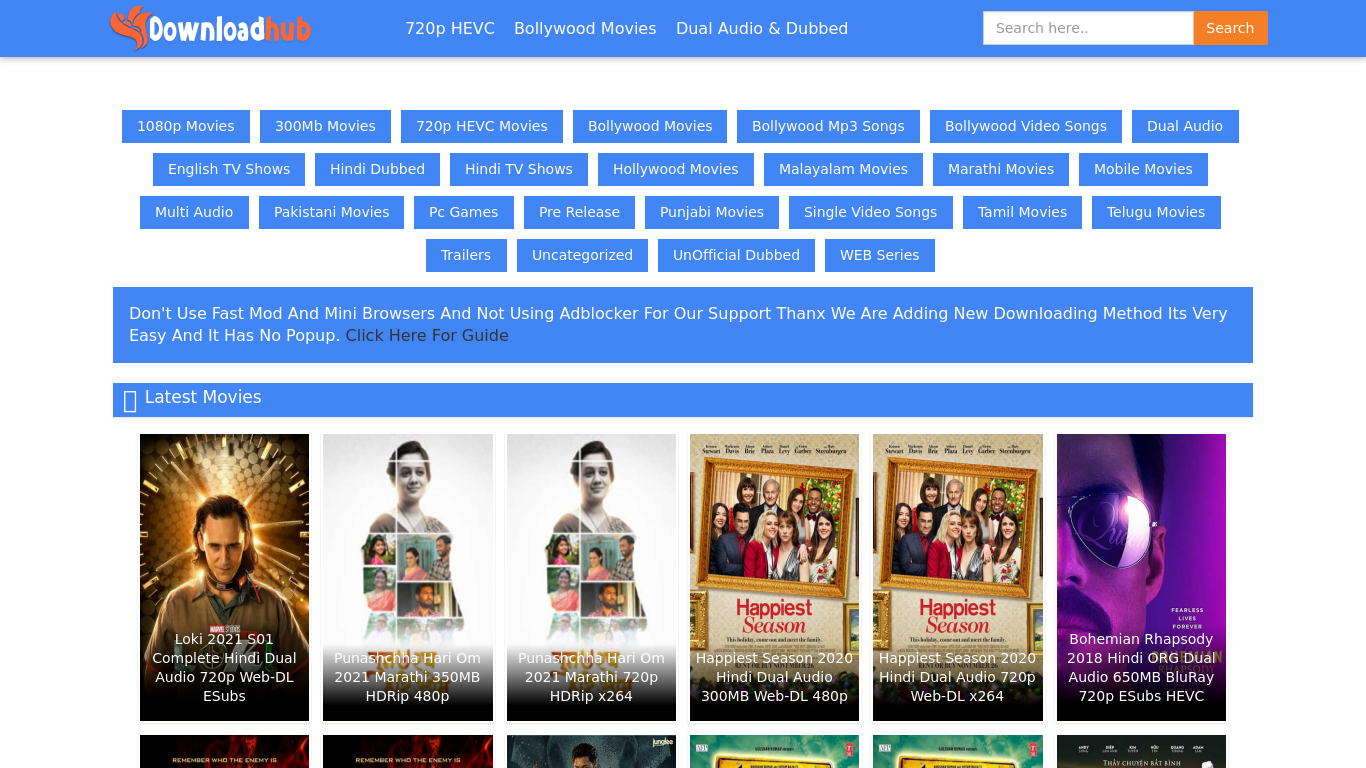Open Bohemian Rhapsody 2018 movie poster

click(1141, 577)
